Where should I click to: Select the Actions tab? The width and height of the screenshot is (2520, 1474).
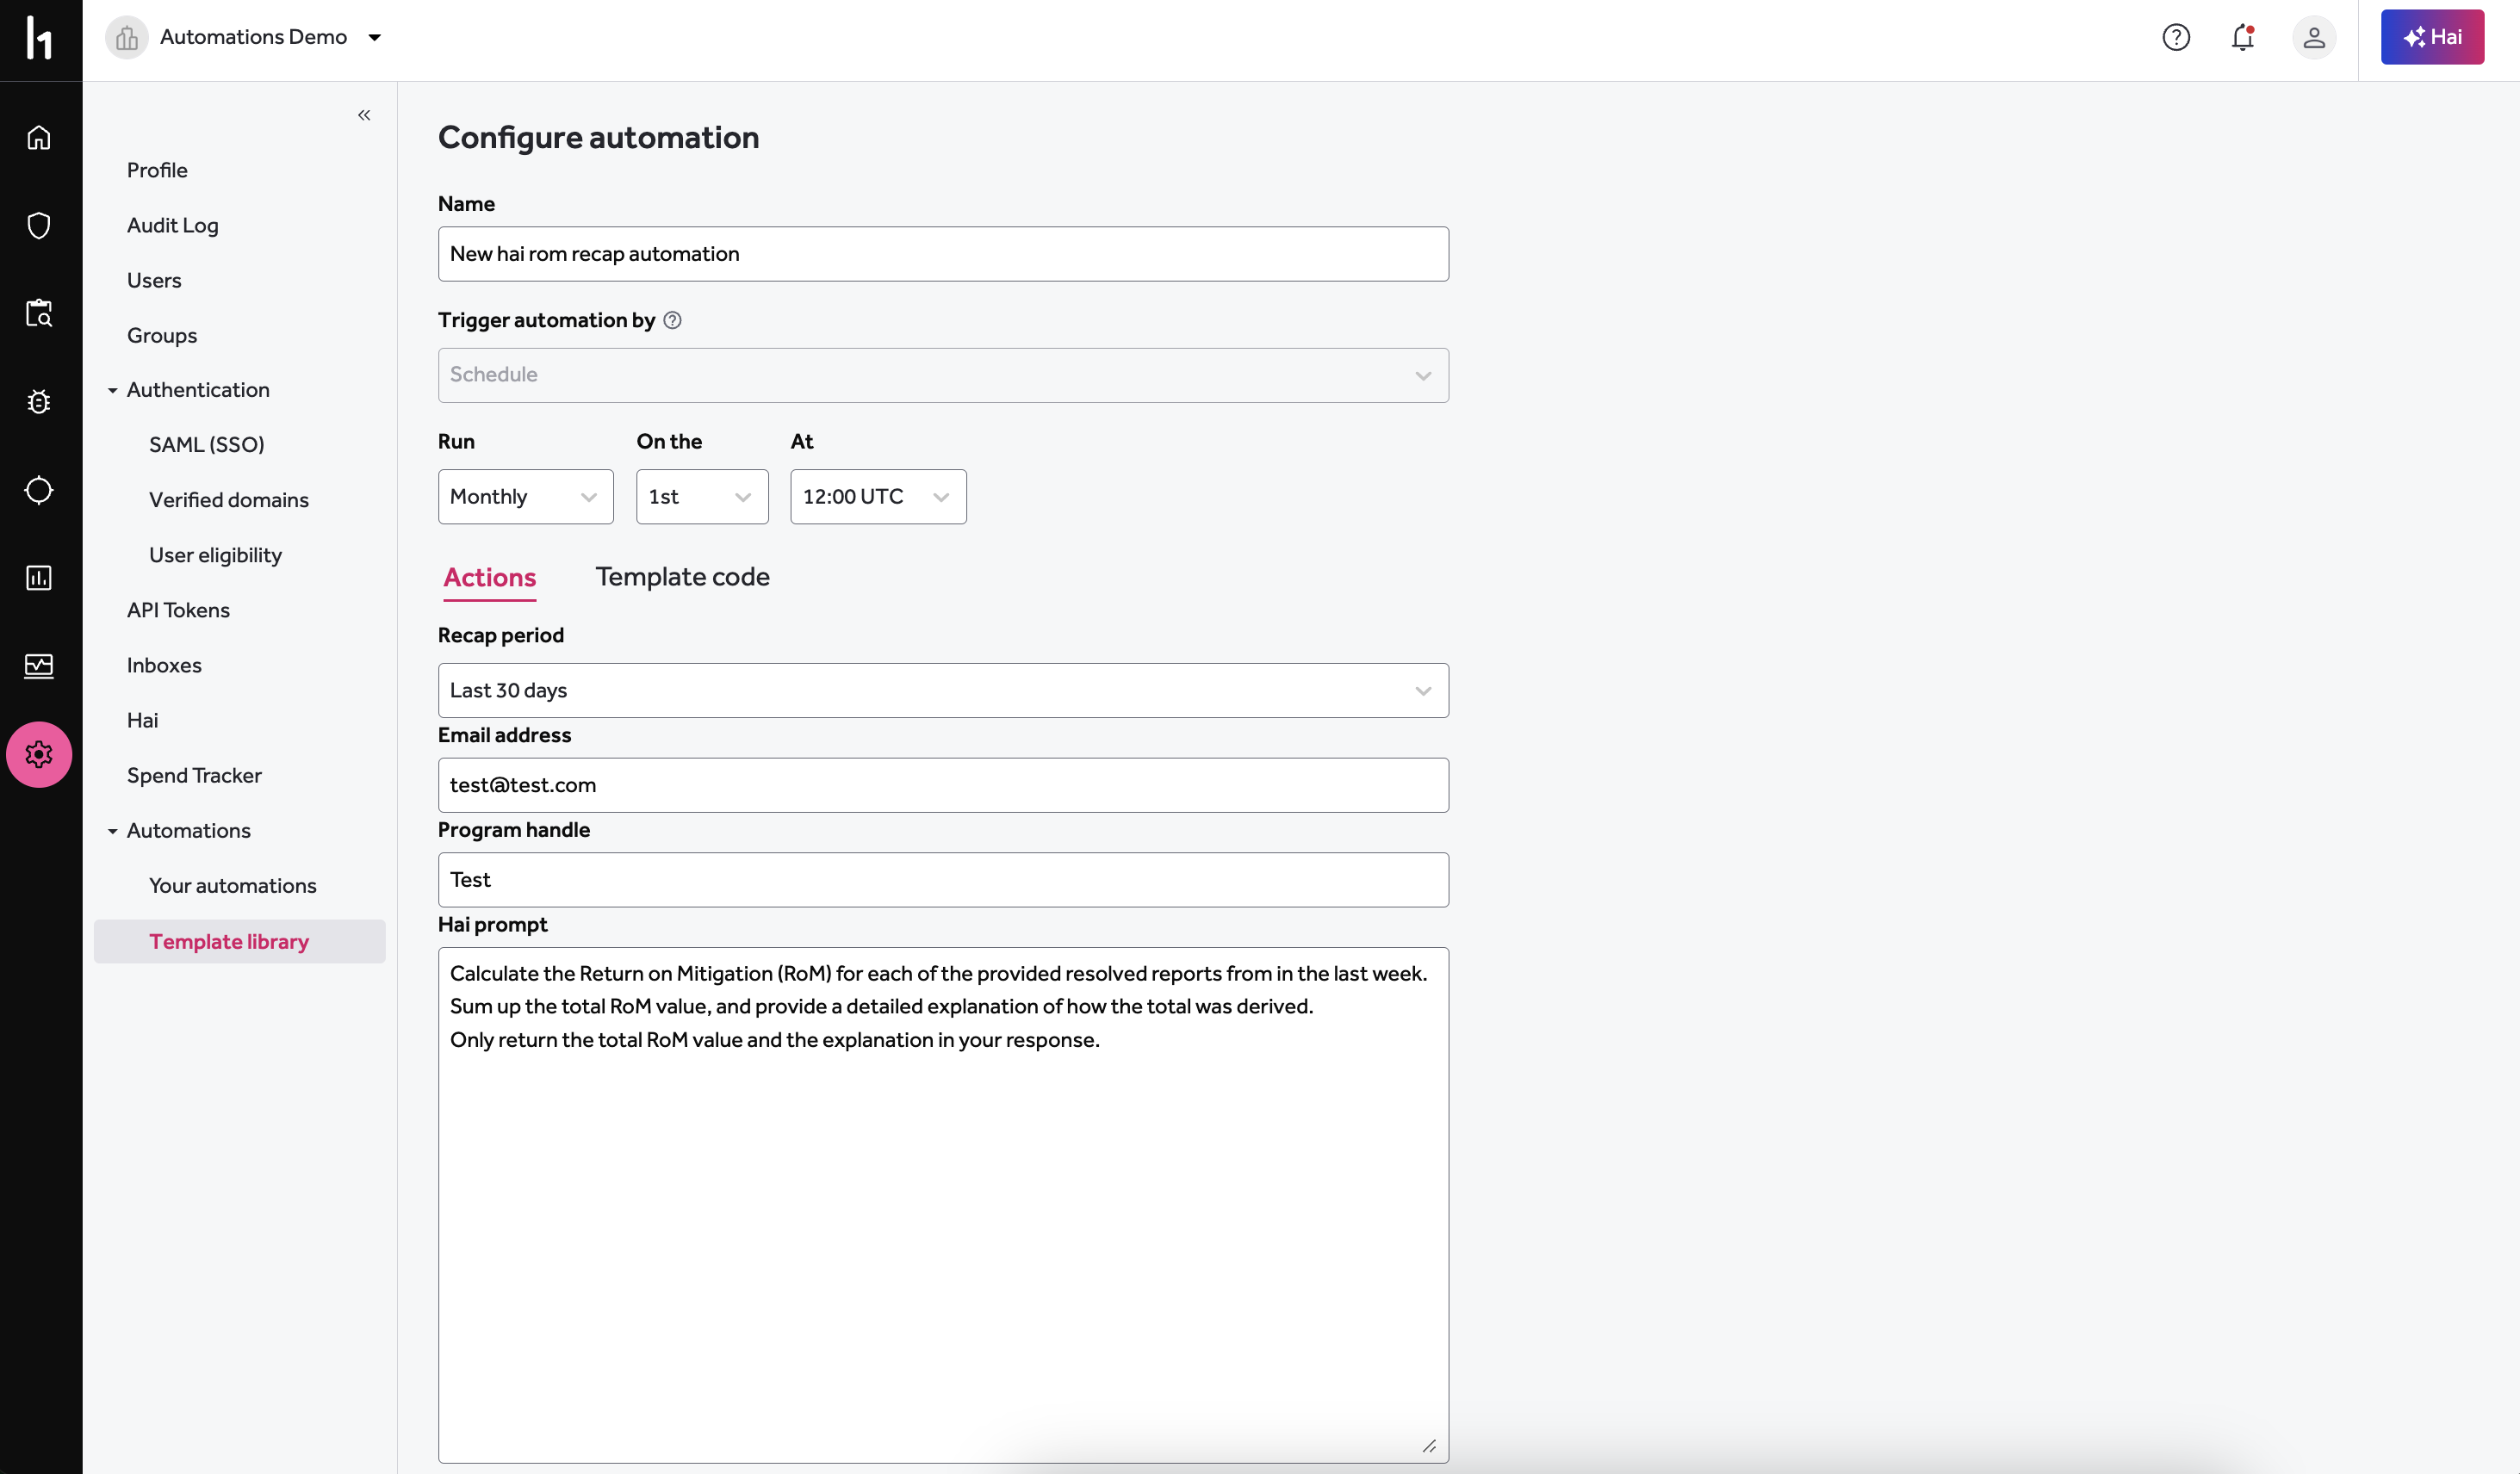[489, 577]
